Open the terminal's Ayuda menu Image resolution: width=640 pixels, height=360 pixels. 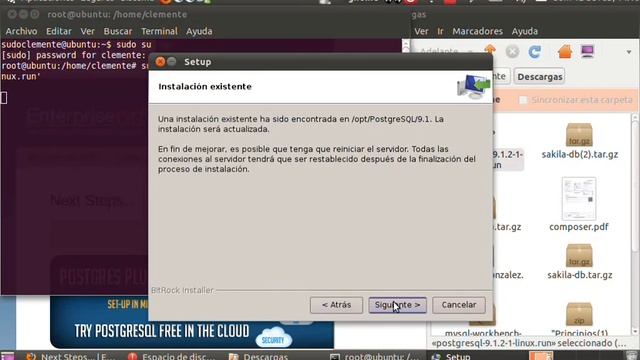tap(199, 31)
